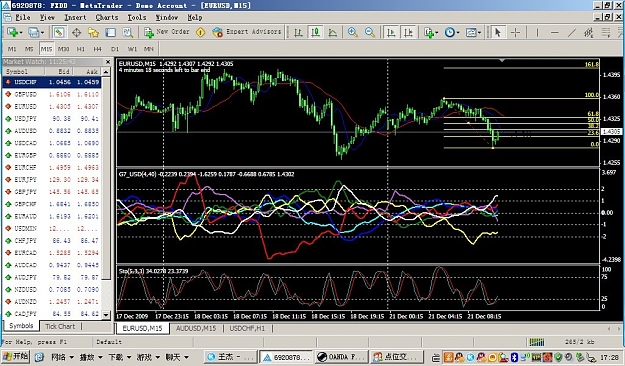Screen dimensions: 625x366
Task: Open the View menu
Action: tap(47, 18)
